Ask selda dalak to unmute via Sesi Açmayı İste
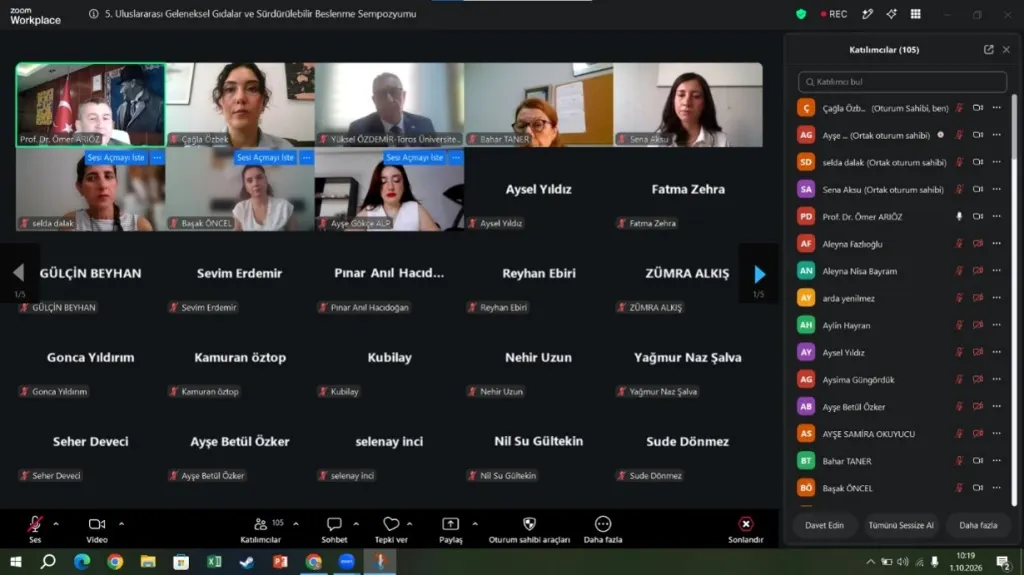 pyautogui.click(x=116, y=157)
